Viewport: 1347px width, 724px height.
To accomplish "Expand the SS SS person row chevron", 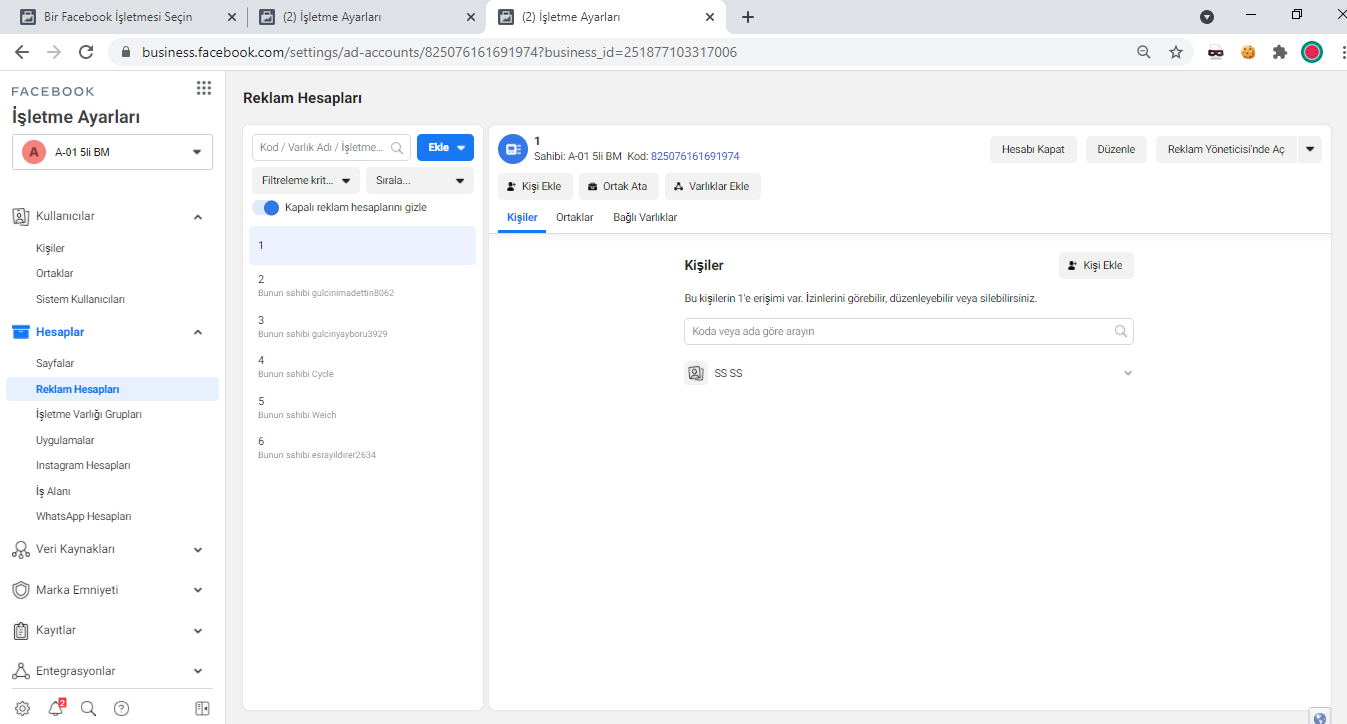I will 1128,373.
